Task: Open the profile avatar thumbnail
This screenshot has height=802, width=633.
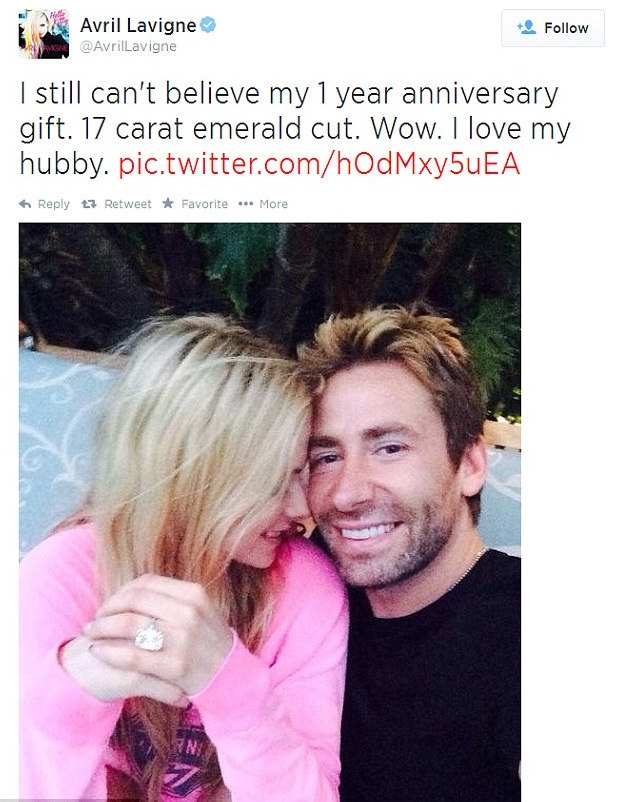Action: [44, 34]
